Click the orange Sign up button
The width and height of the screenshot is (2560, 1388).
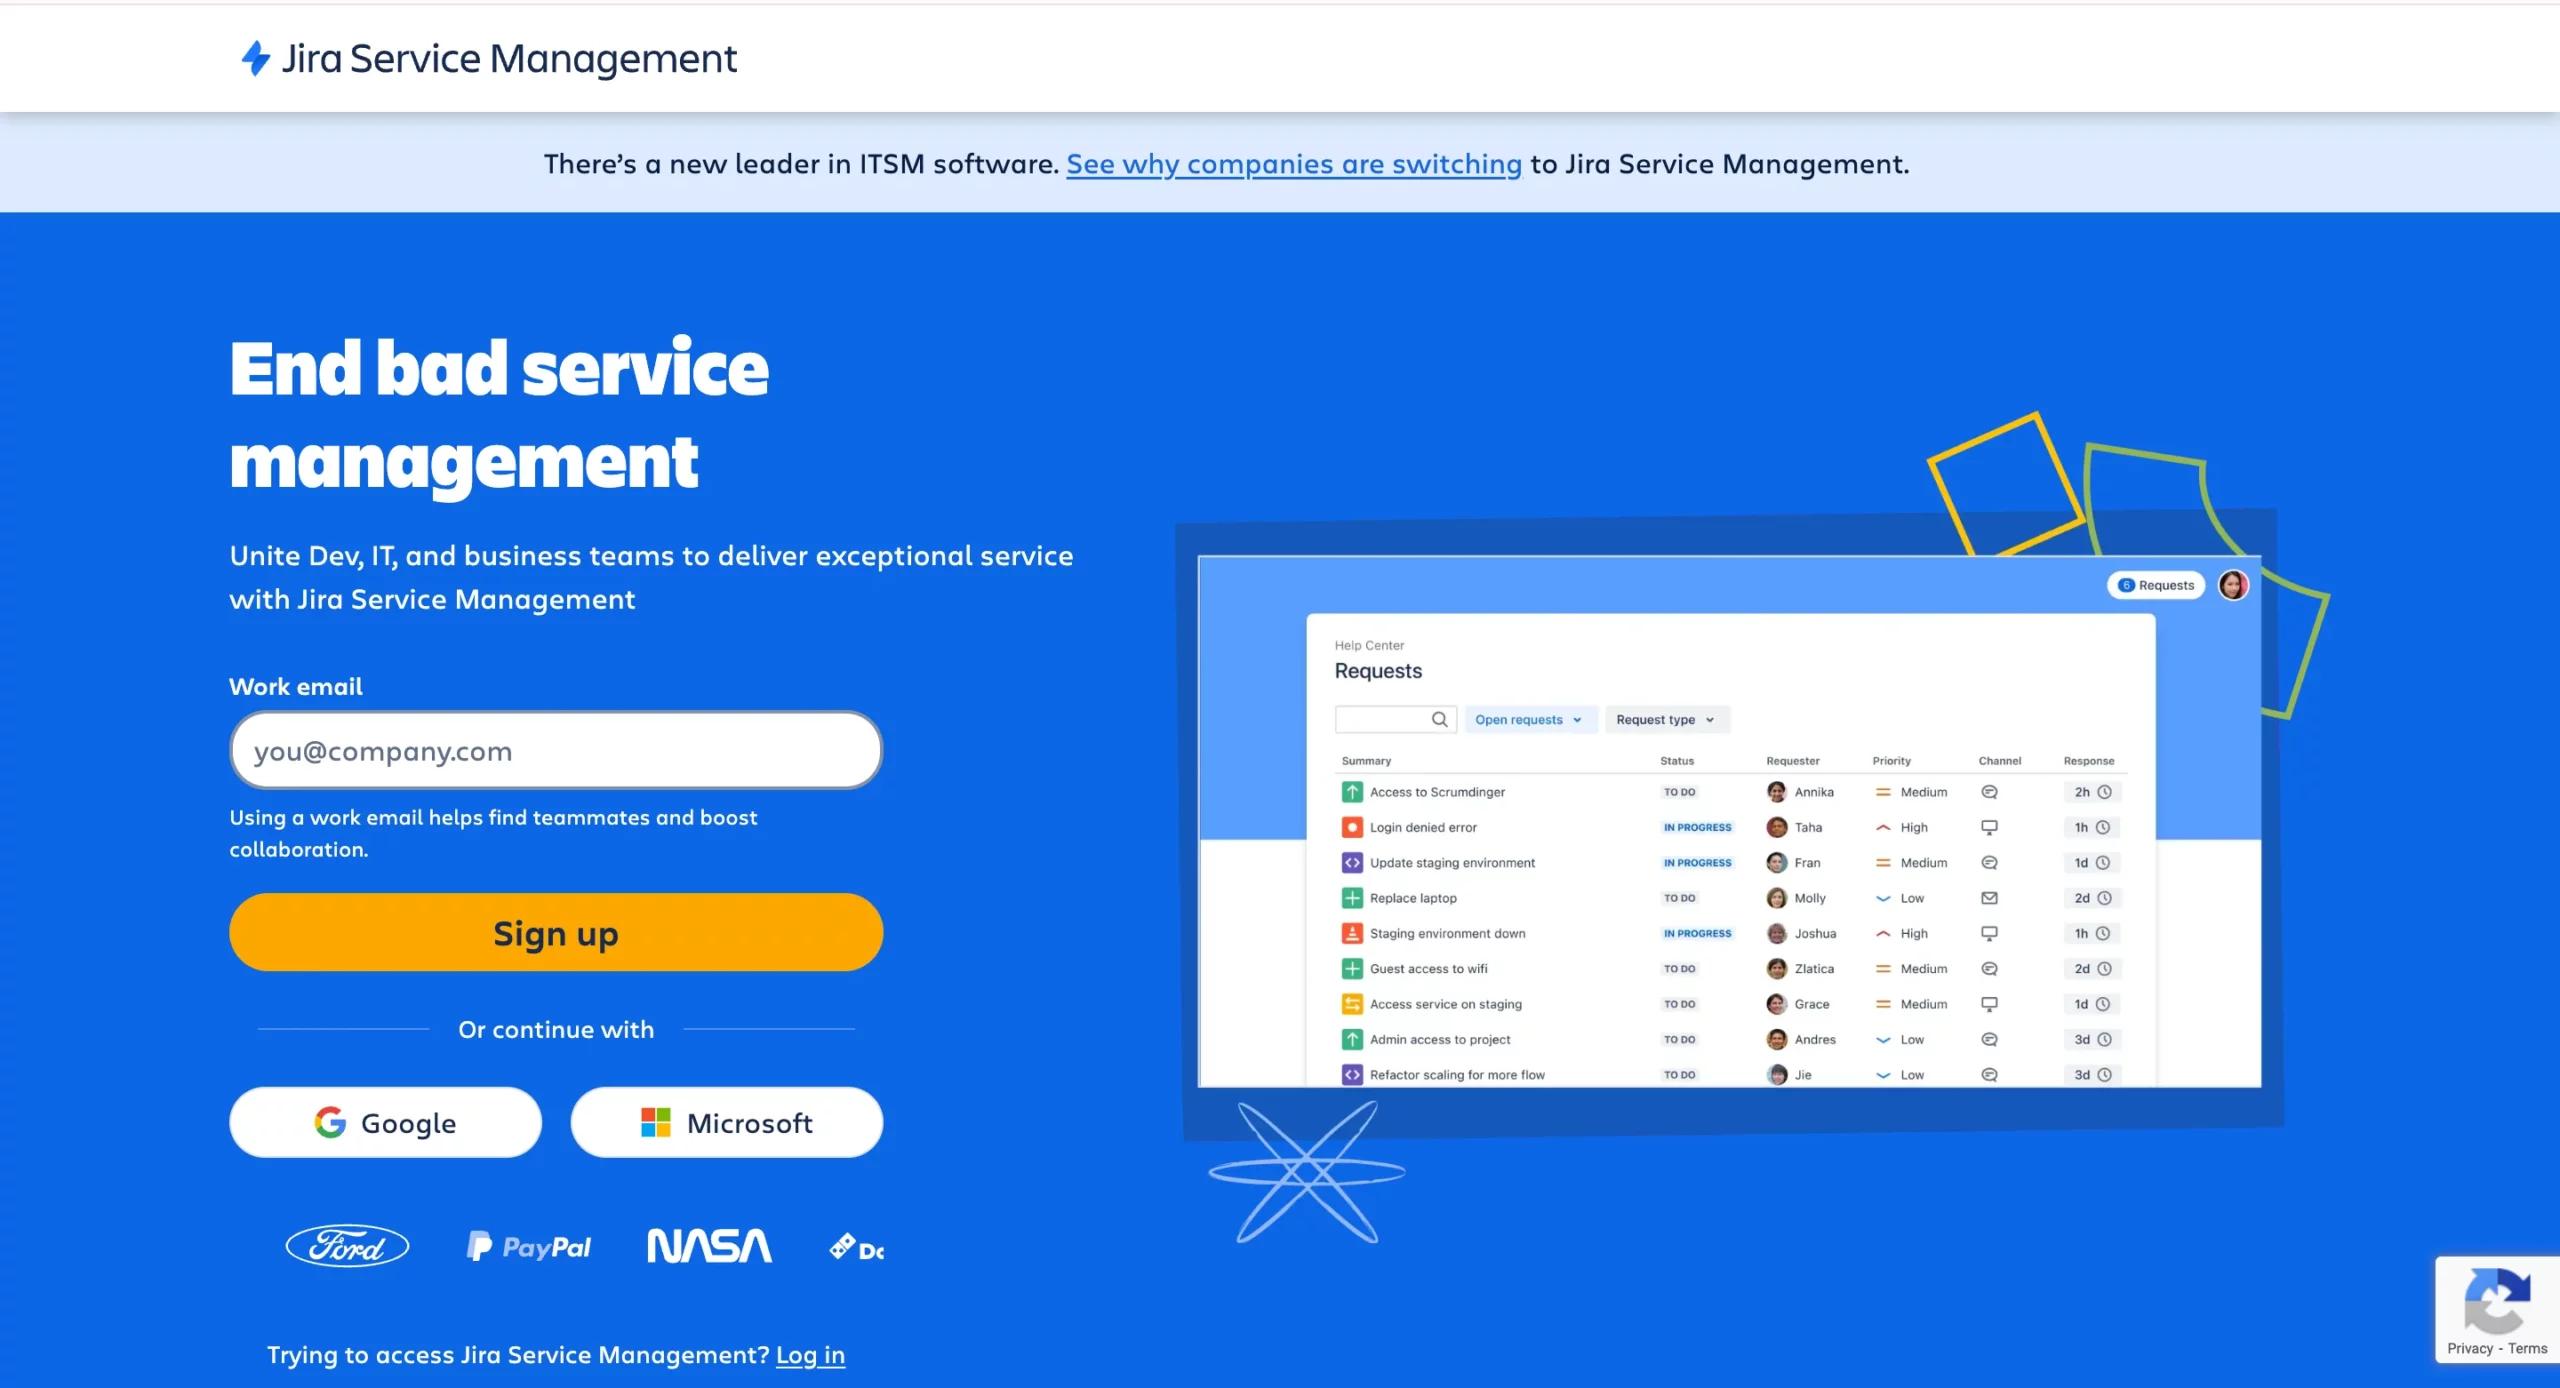coord(556,932)
